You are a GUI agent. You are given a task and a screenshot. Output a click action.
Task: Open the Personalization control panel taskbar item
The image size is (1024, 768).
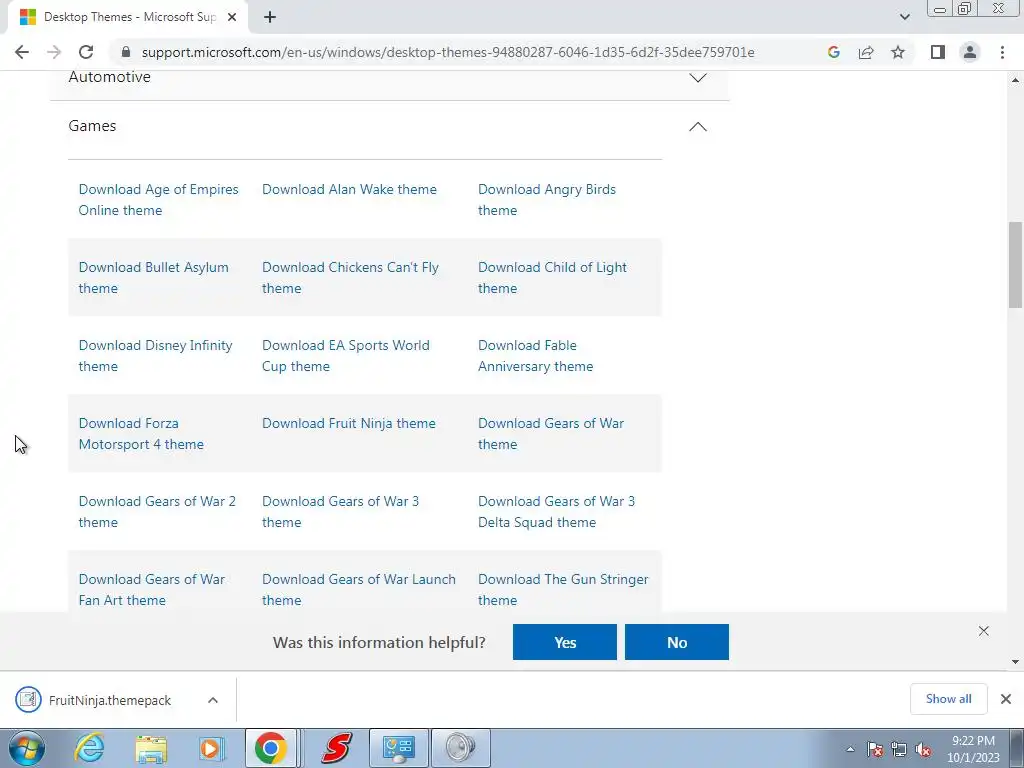(399, 748)
